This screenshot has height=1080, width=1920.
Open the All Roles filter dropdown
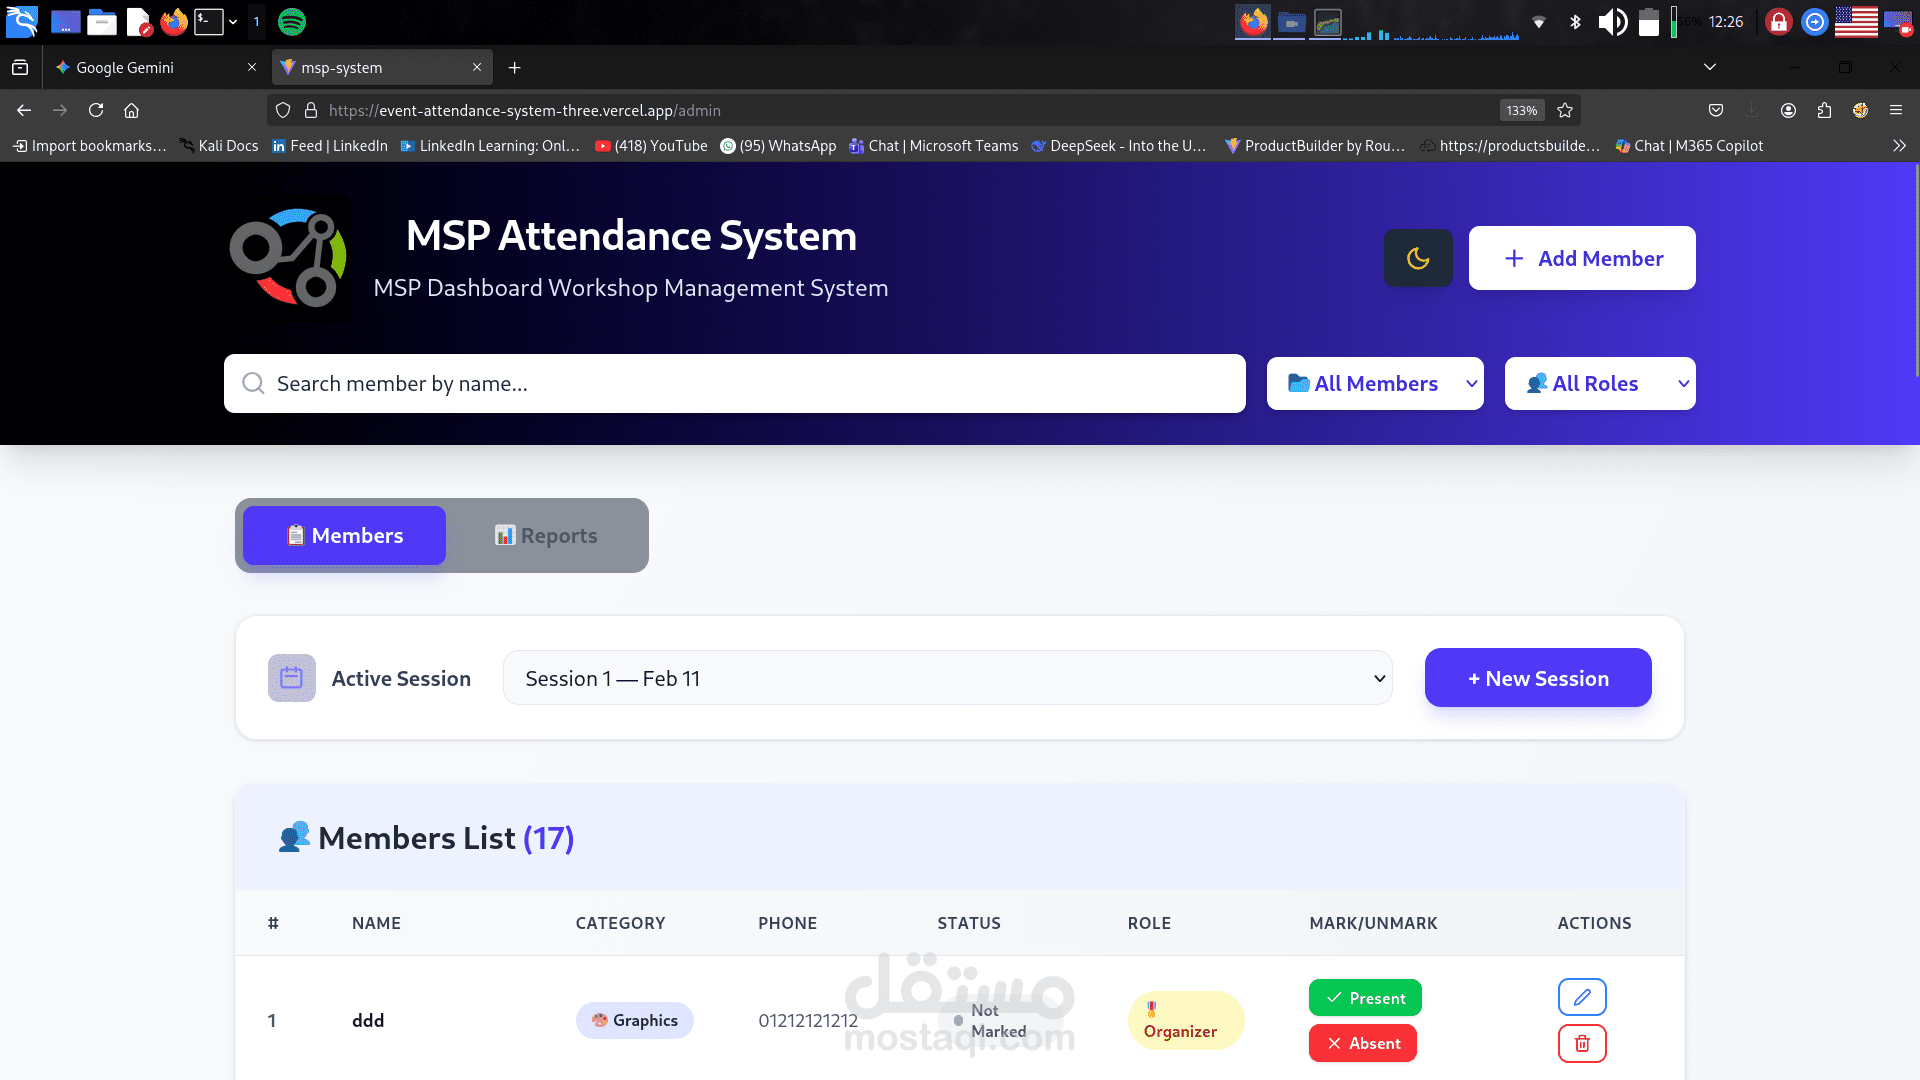coord(1599,383)
